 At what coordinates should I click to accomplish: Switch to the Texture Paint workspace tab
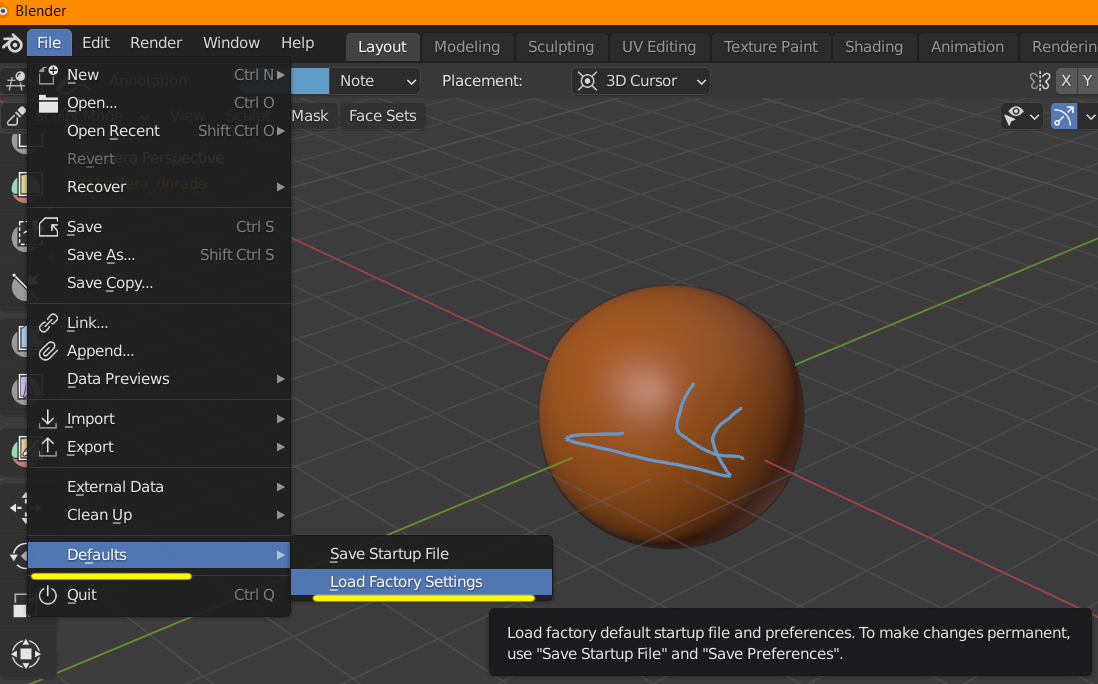click(770, 47)
